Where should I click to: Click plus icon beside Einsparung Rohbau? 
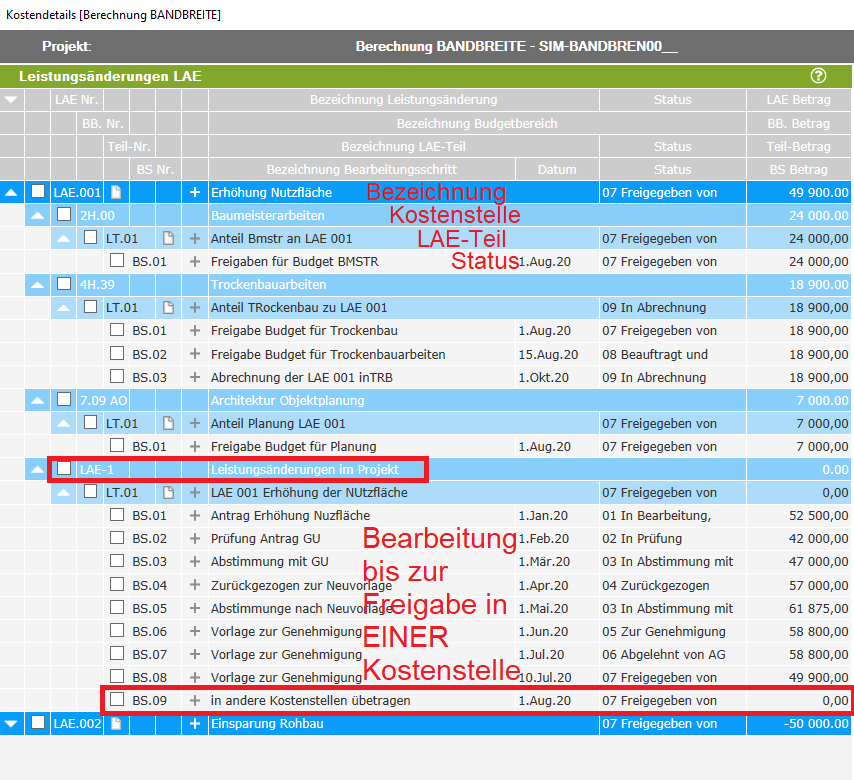point(195,723)
